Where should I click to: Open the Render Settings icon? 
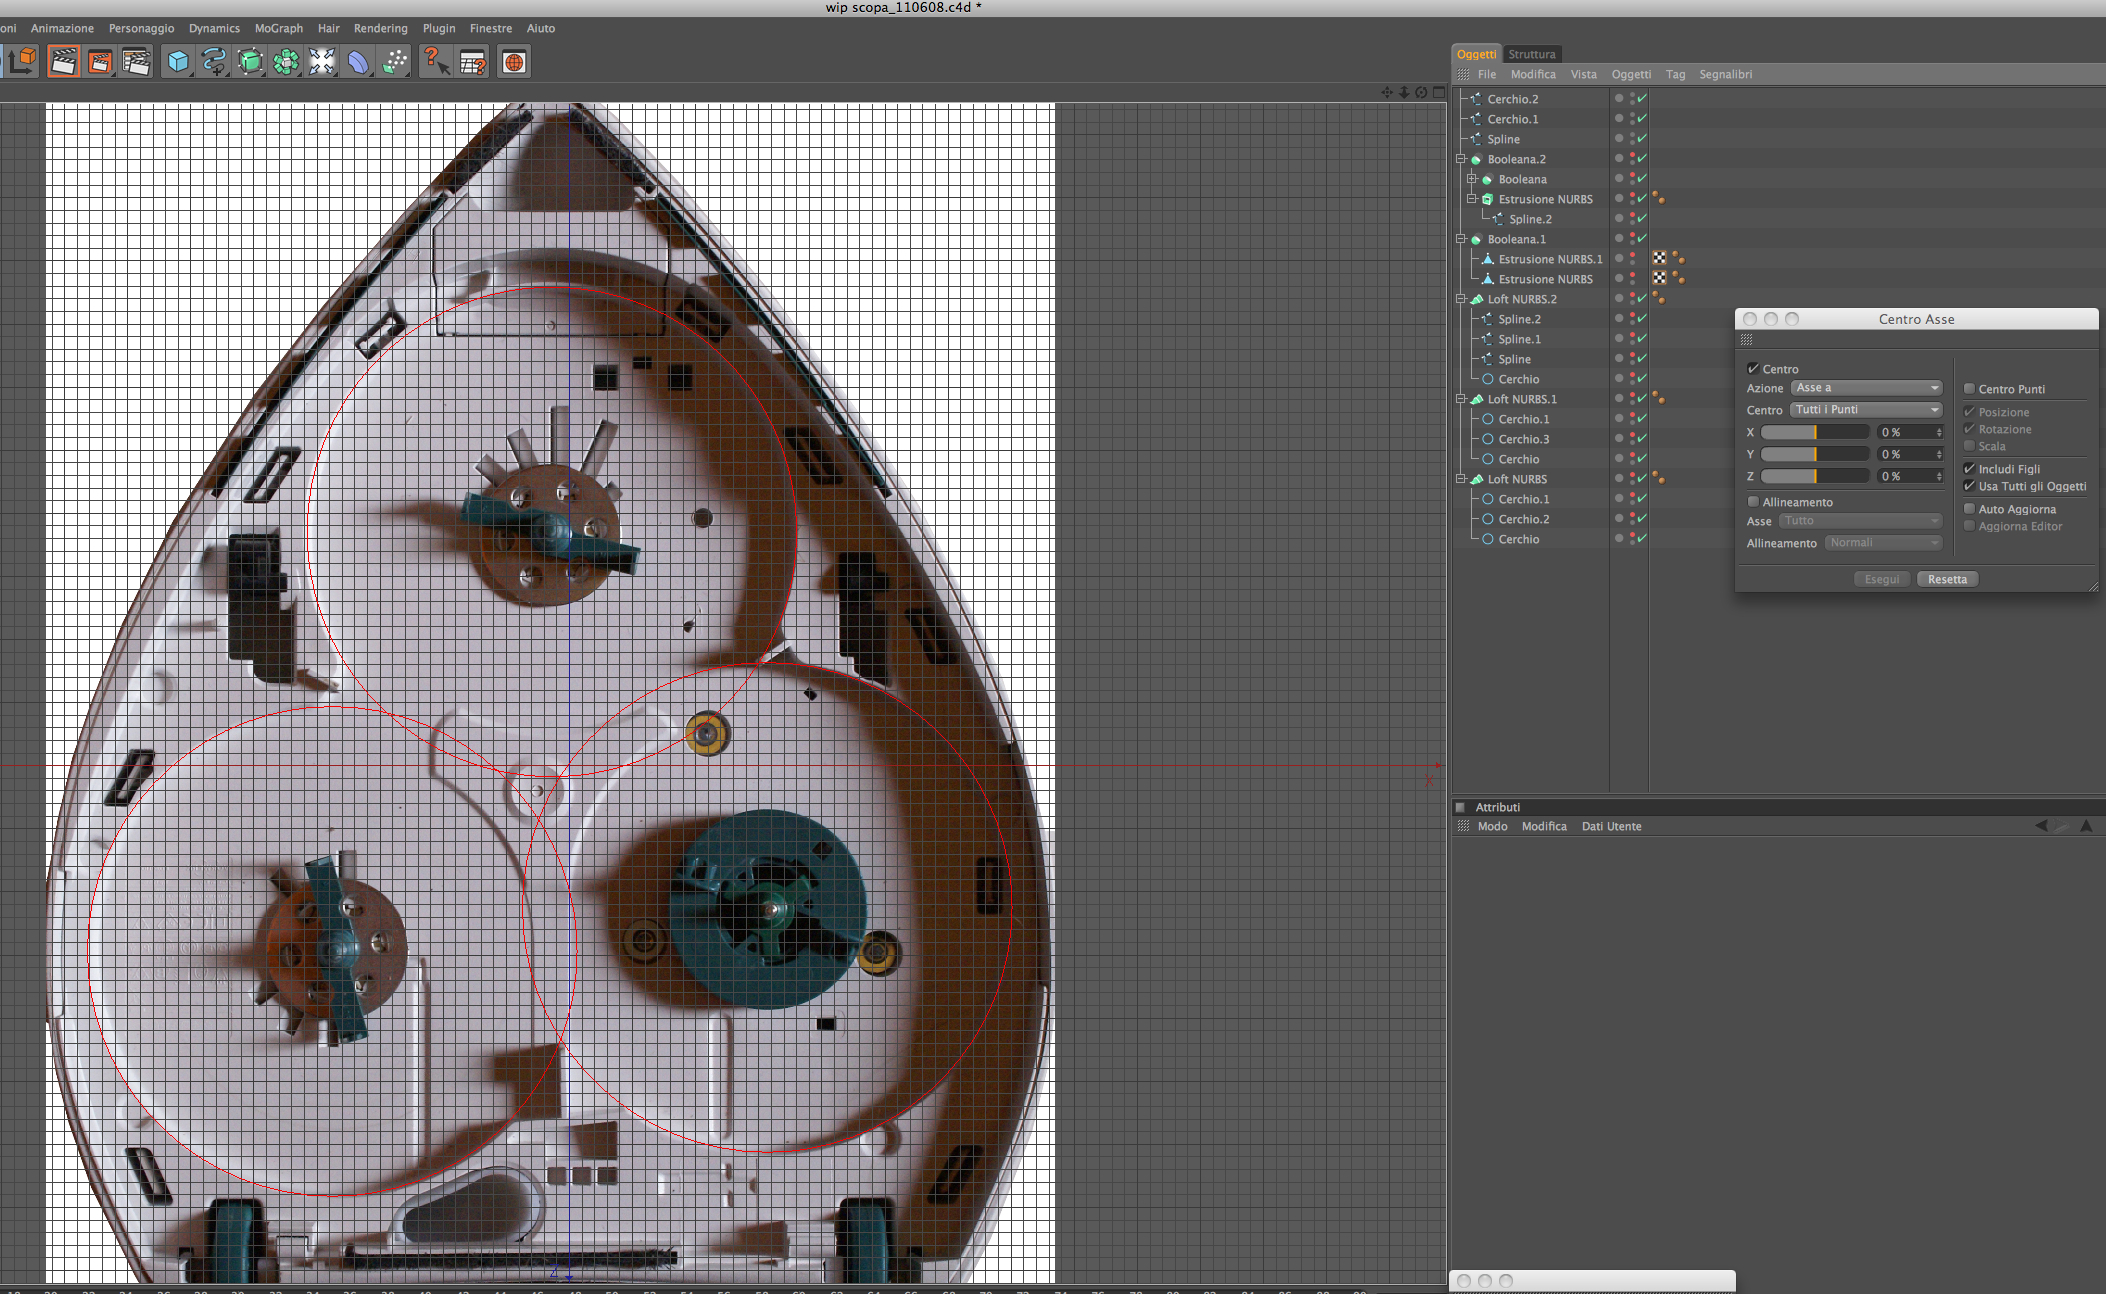point(136,62)
